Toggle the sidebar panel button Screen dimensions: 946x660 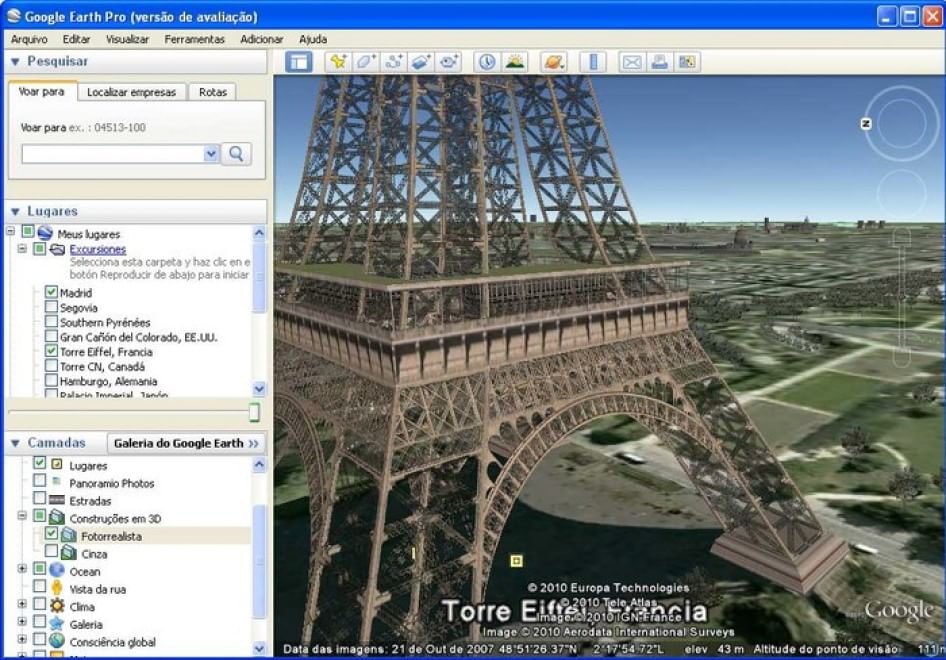coord(299,62)
